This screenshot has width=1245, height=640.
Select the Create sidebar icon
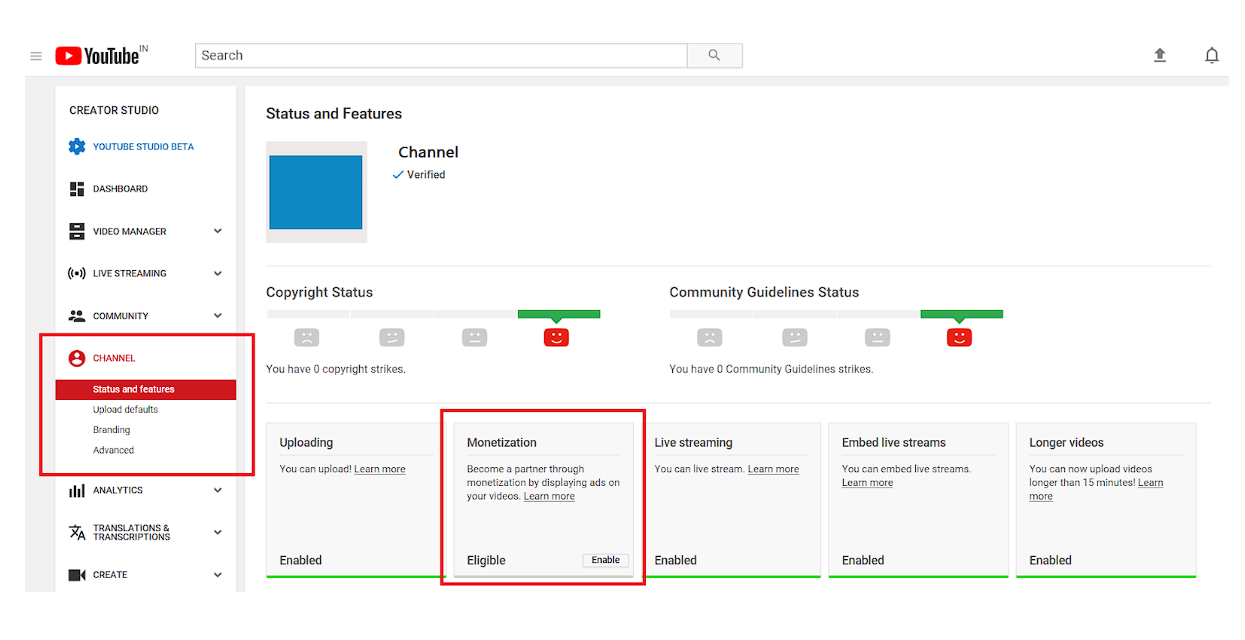[x=78, y=574]
